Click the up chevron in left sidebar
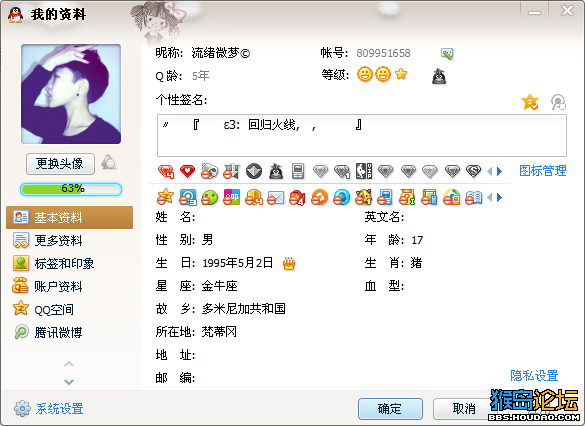Screen dimensions: 585x426 [x=69, y=364]
